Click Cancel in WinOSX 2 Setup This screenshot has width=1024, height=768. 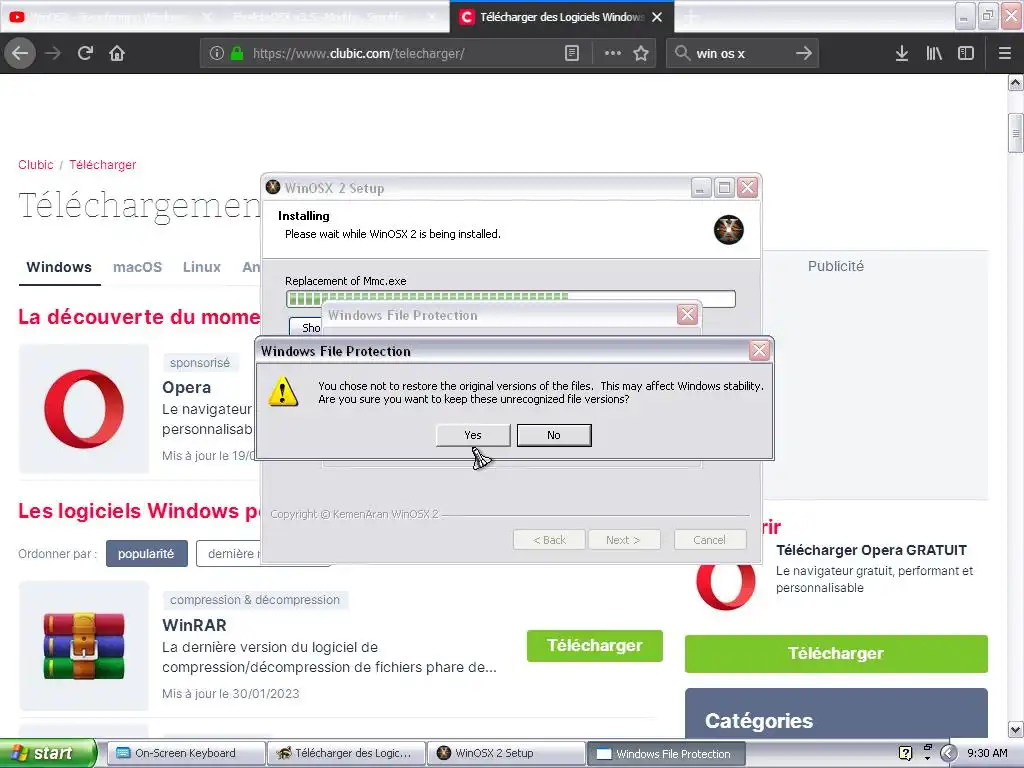(x=709, y=539)
